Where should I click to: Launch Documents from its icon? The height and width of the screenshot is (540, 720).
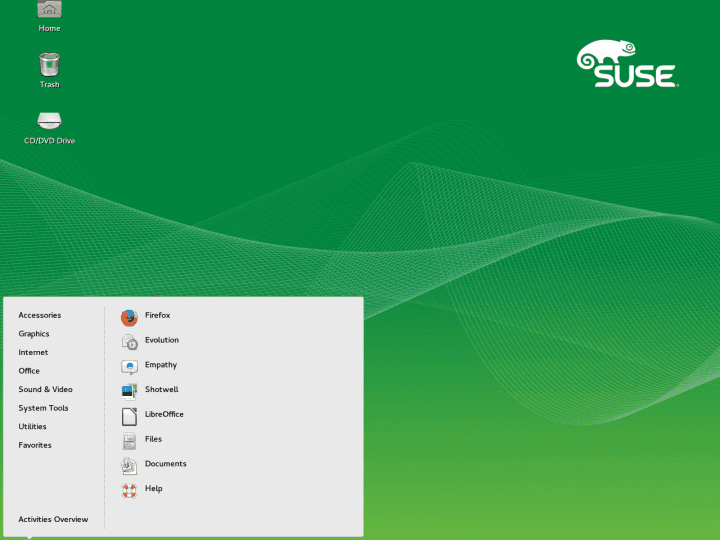pos(129,466)
